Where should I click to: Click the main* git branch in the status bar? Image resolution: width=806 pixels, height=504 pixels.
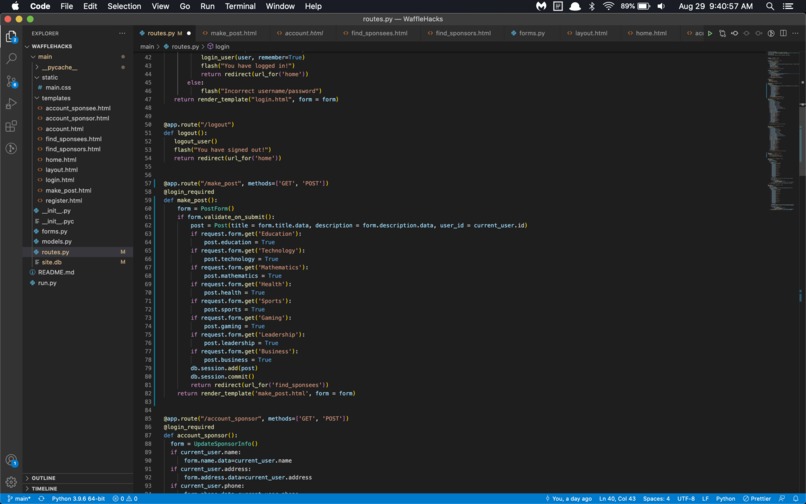[x=19, y=499]
